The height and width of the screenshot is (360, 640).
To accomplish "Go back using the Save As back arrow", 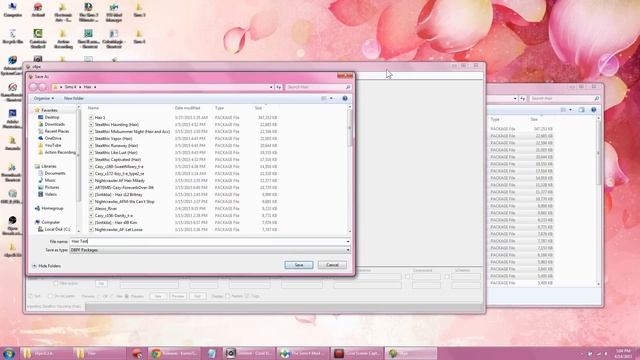I will point(33,87).
